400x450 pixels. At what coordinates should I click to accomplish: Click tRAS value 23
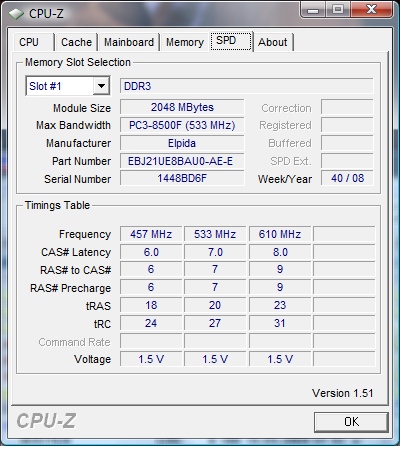click(280, 305)
